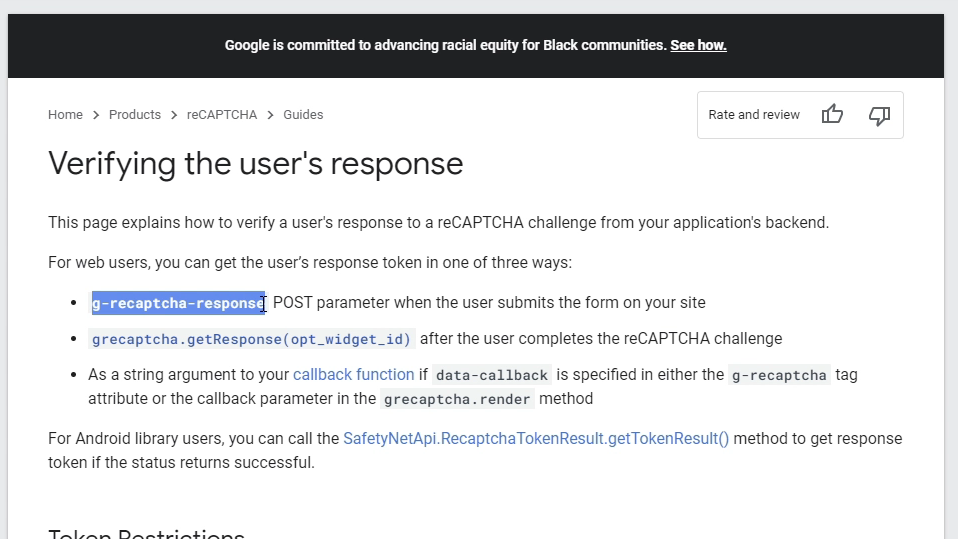
Task: Click the 'This page explains how to verify' paragraph
Action: 438,222
